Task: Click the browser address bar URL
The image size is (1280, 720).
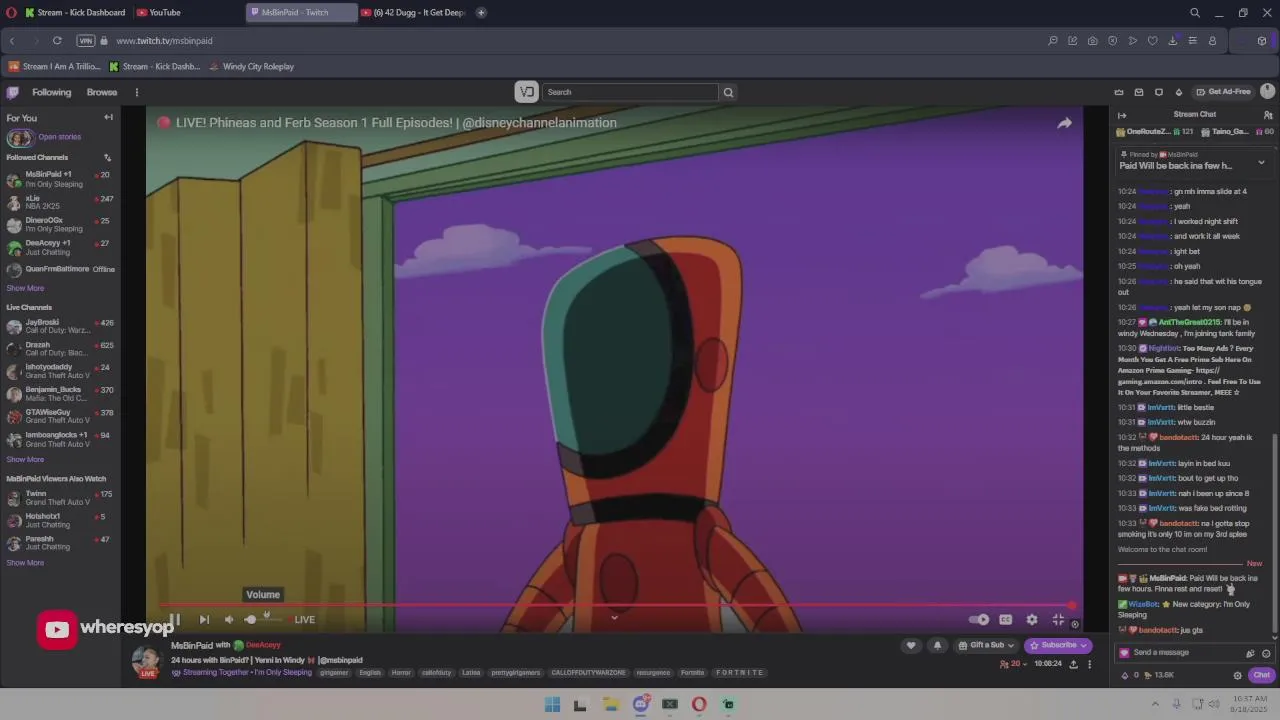Action: click(x=164, y=41)
